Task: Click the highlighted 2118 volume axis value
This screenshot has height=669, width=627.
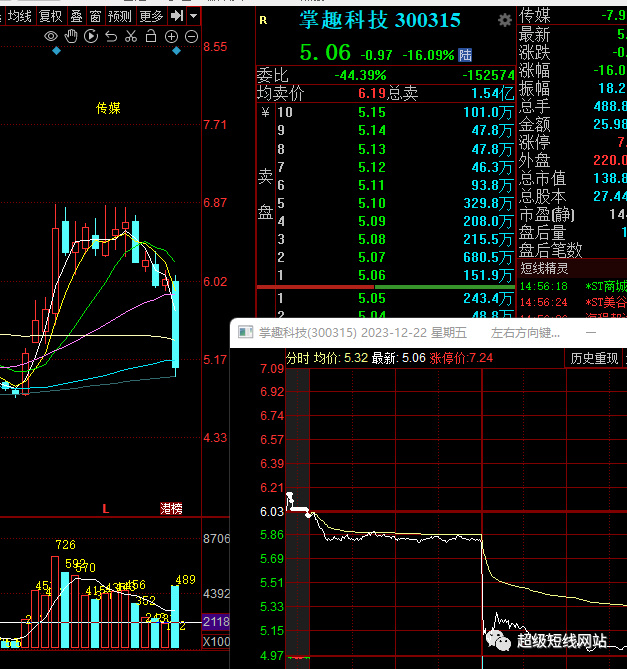Action: (x=216, y=622)
